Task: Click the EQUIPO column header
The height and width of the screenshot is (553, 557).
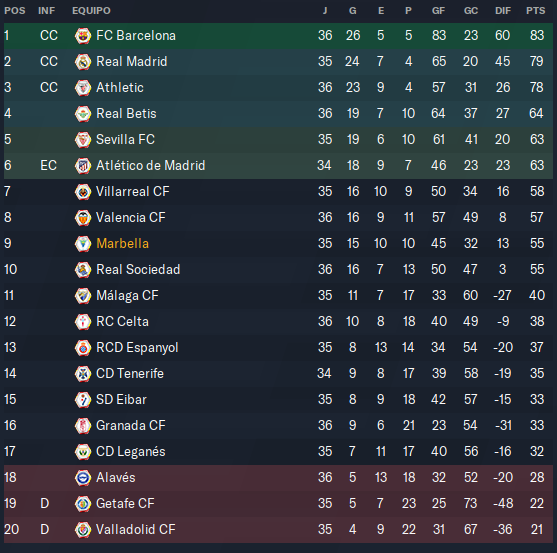Action: 91,11
